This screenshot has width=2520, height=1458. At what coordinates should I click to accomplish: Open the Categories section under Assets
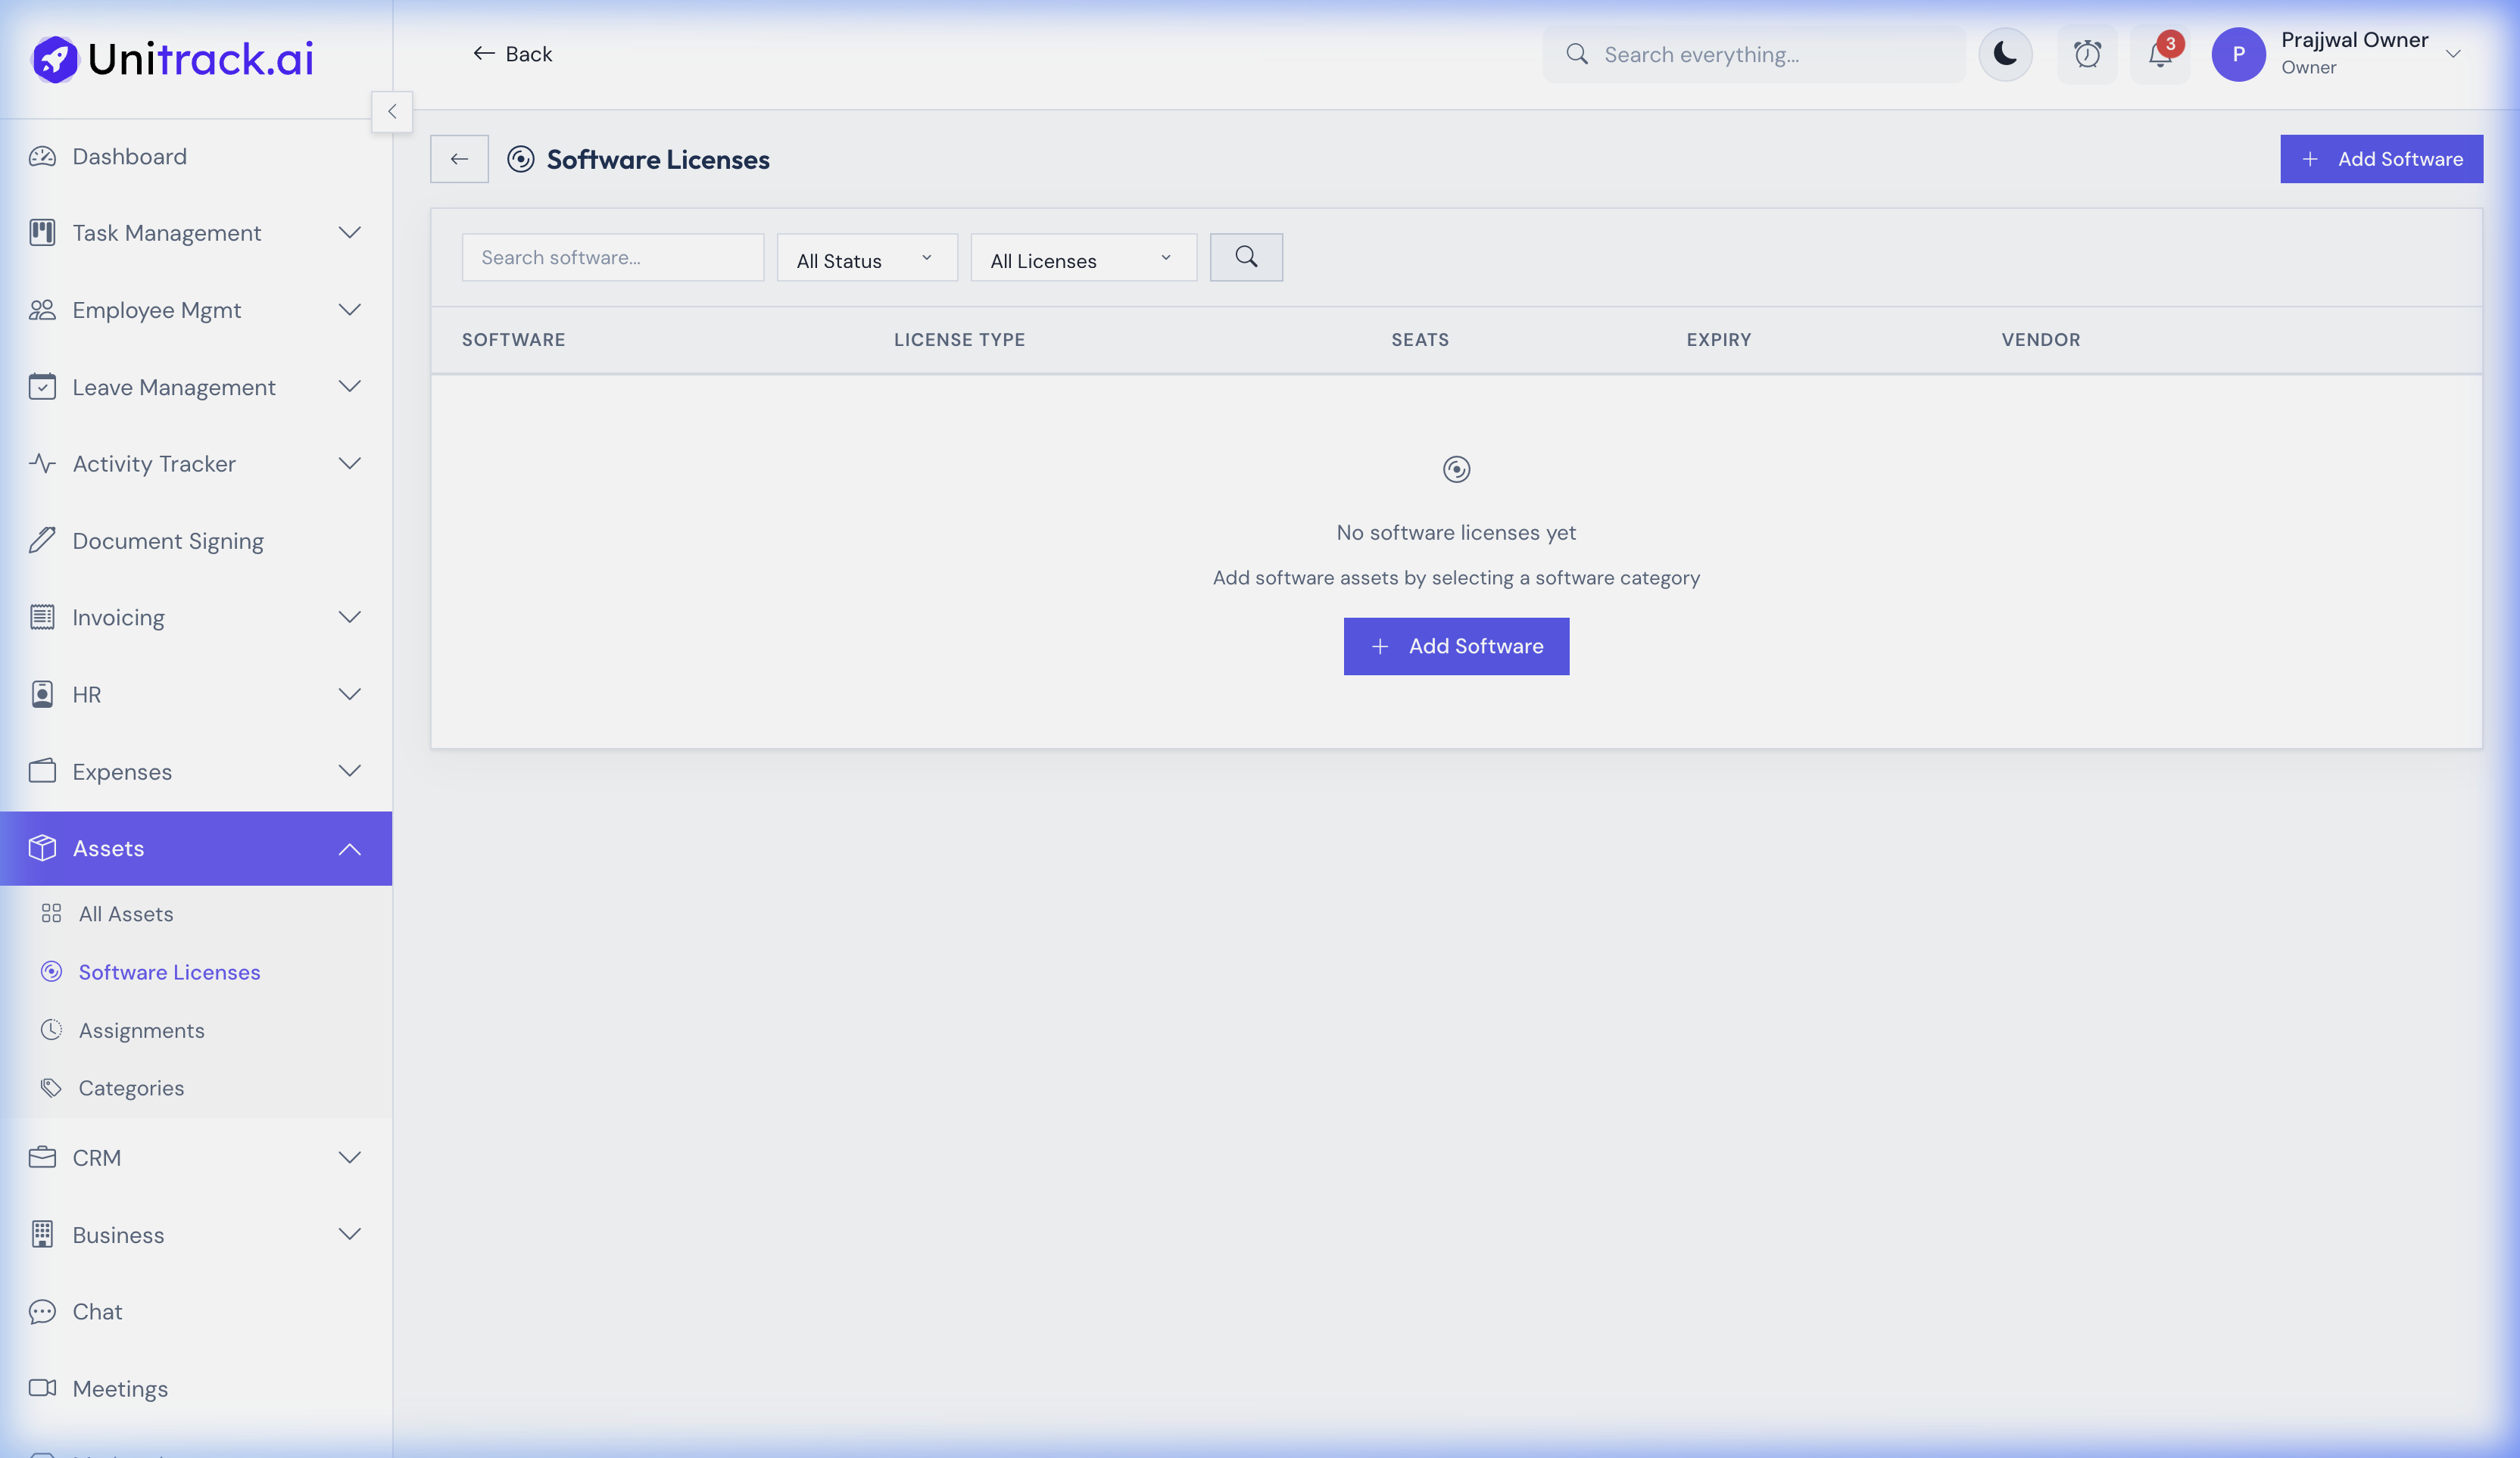click(x=131, y=1087)
